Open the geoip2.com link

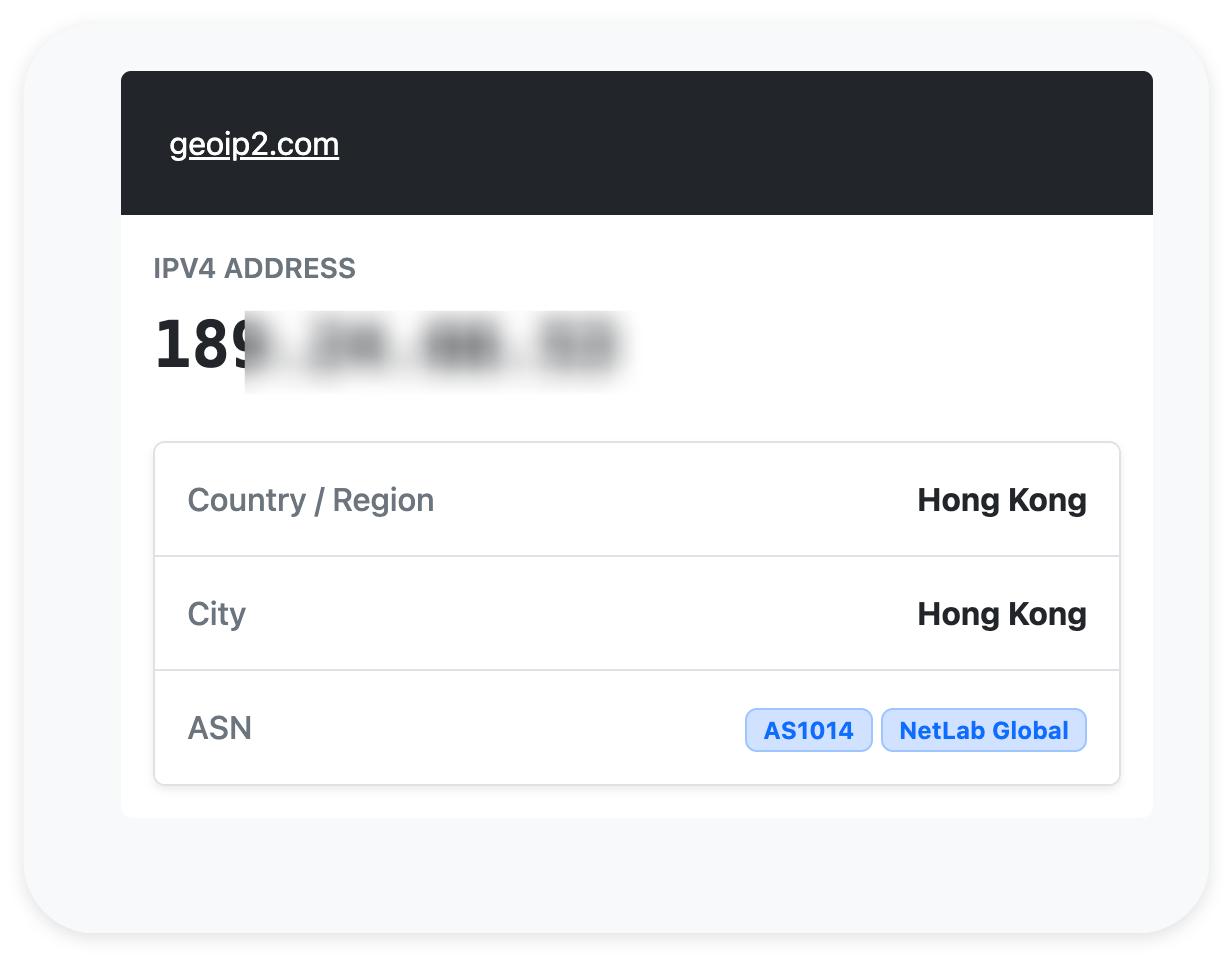tap(254, 145)
